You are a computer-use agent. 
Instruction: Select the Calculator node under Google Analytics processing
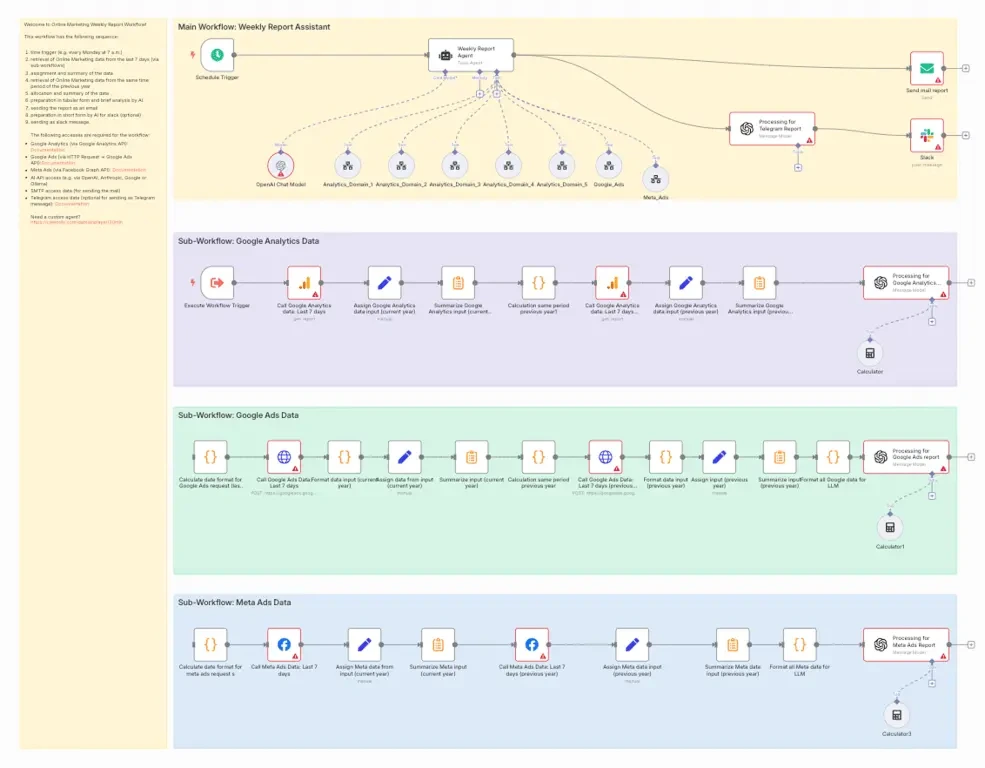[870, 353]
